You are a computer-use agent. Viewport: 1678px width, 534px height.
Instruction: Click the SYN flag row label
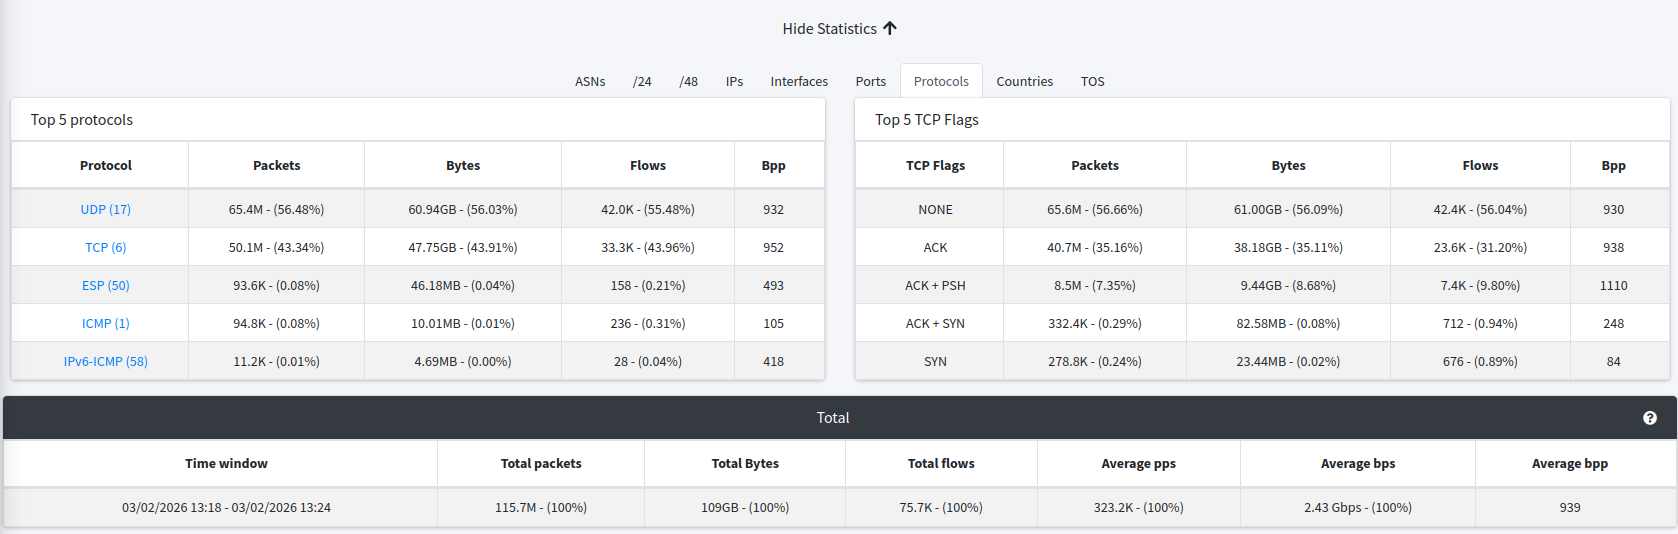[x=936, y=362]
